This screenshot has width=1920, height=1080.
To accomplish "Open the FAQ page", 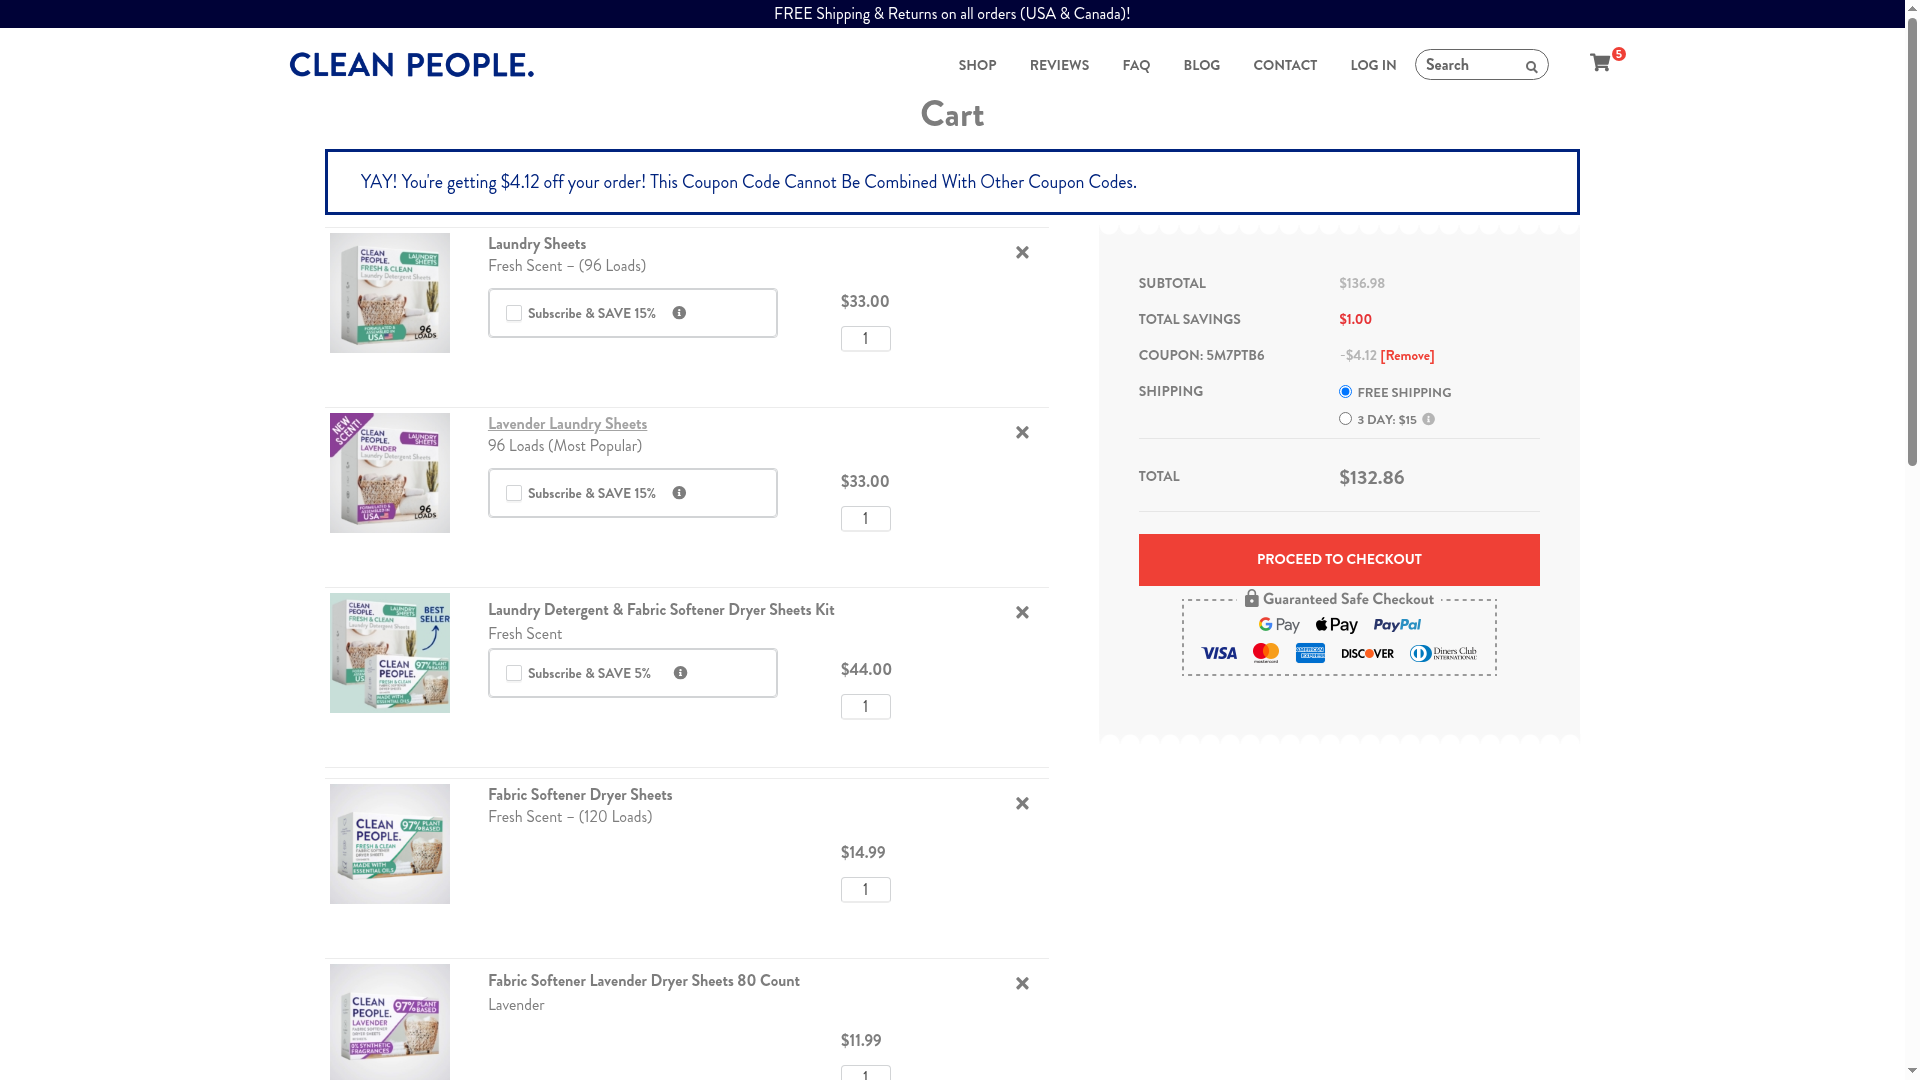I will coord(1136,65).
